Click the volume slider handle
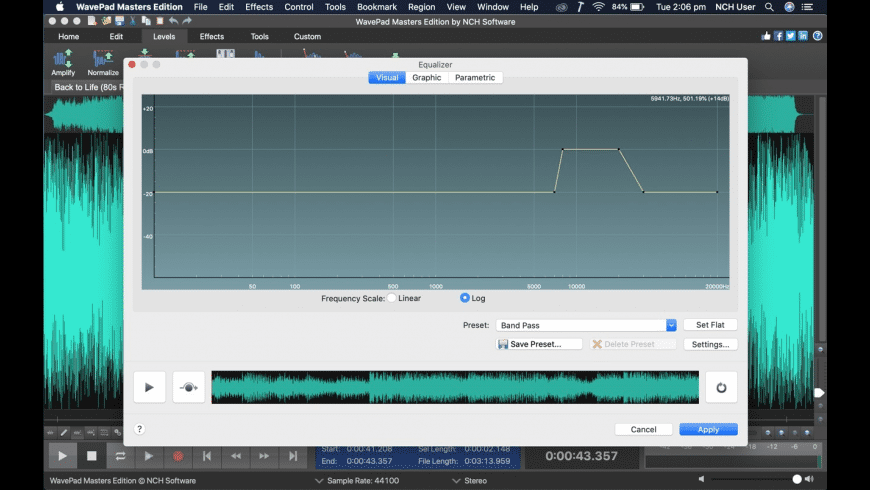 (x=797, y=480)
